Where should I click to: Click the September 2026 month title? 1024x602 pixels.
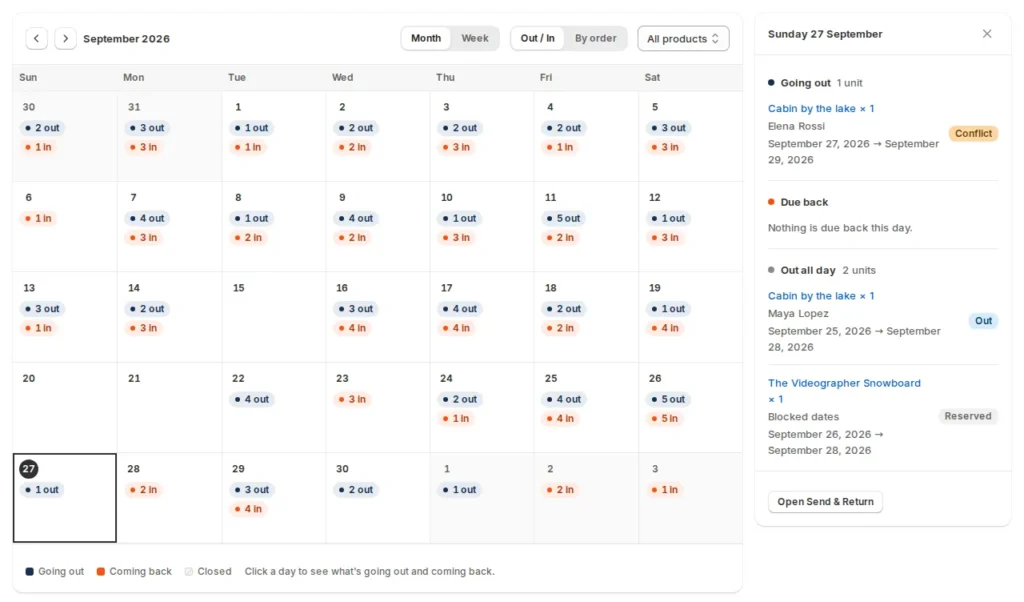click(126, 39)
